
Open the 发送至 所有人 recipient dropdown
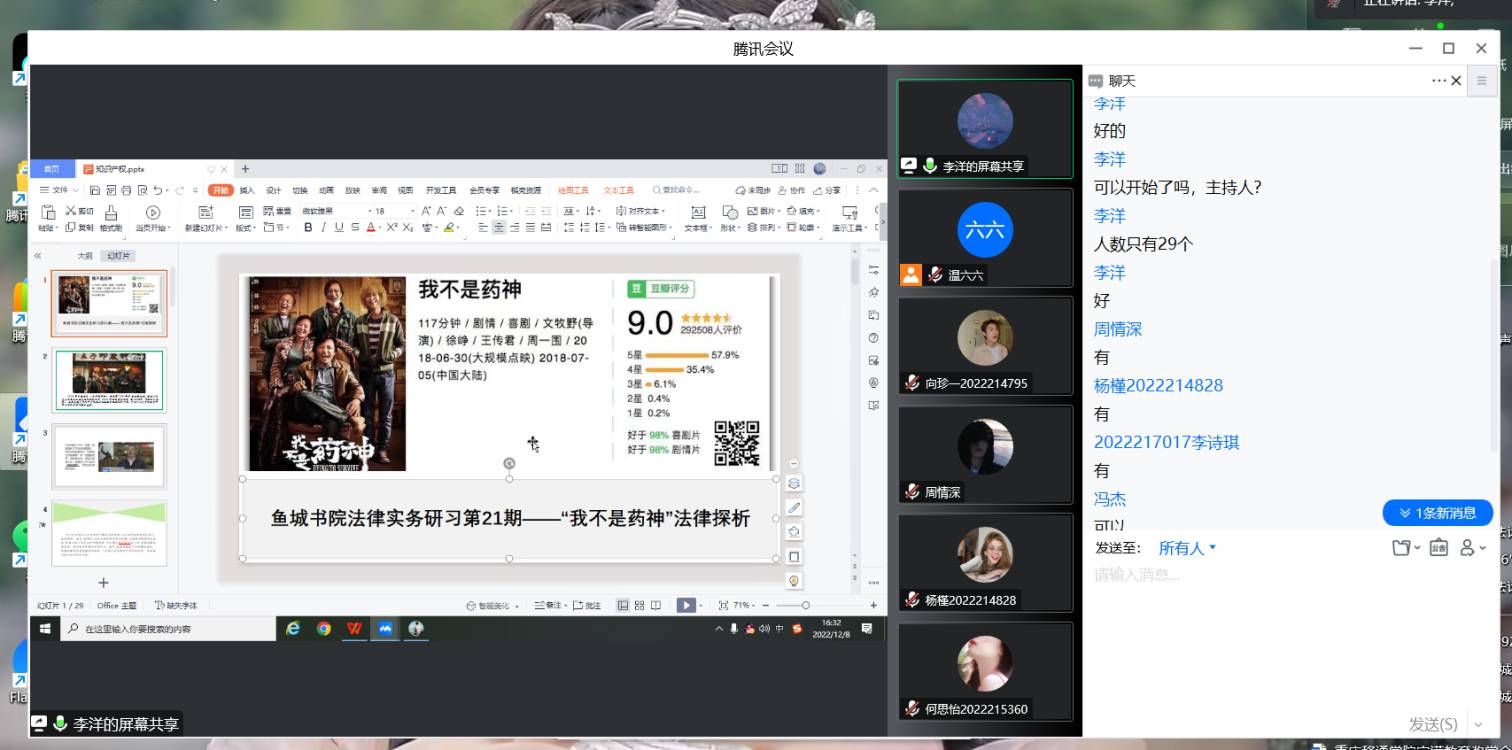coord(1187,548)
